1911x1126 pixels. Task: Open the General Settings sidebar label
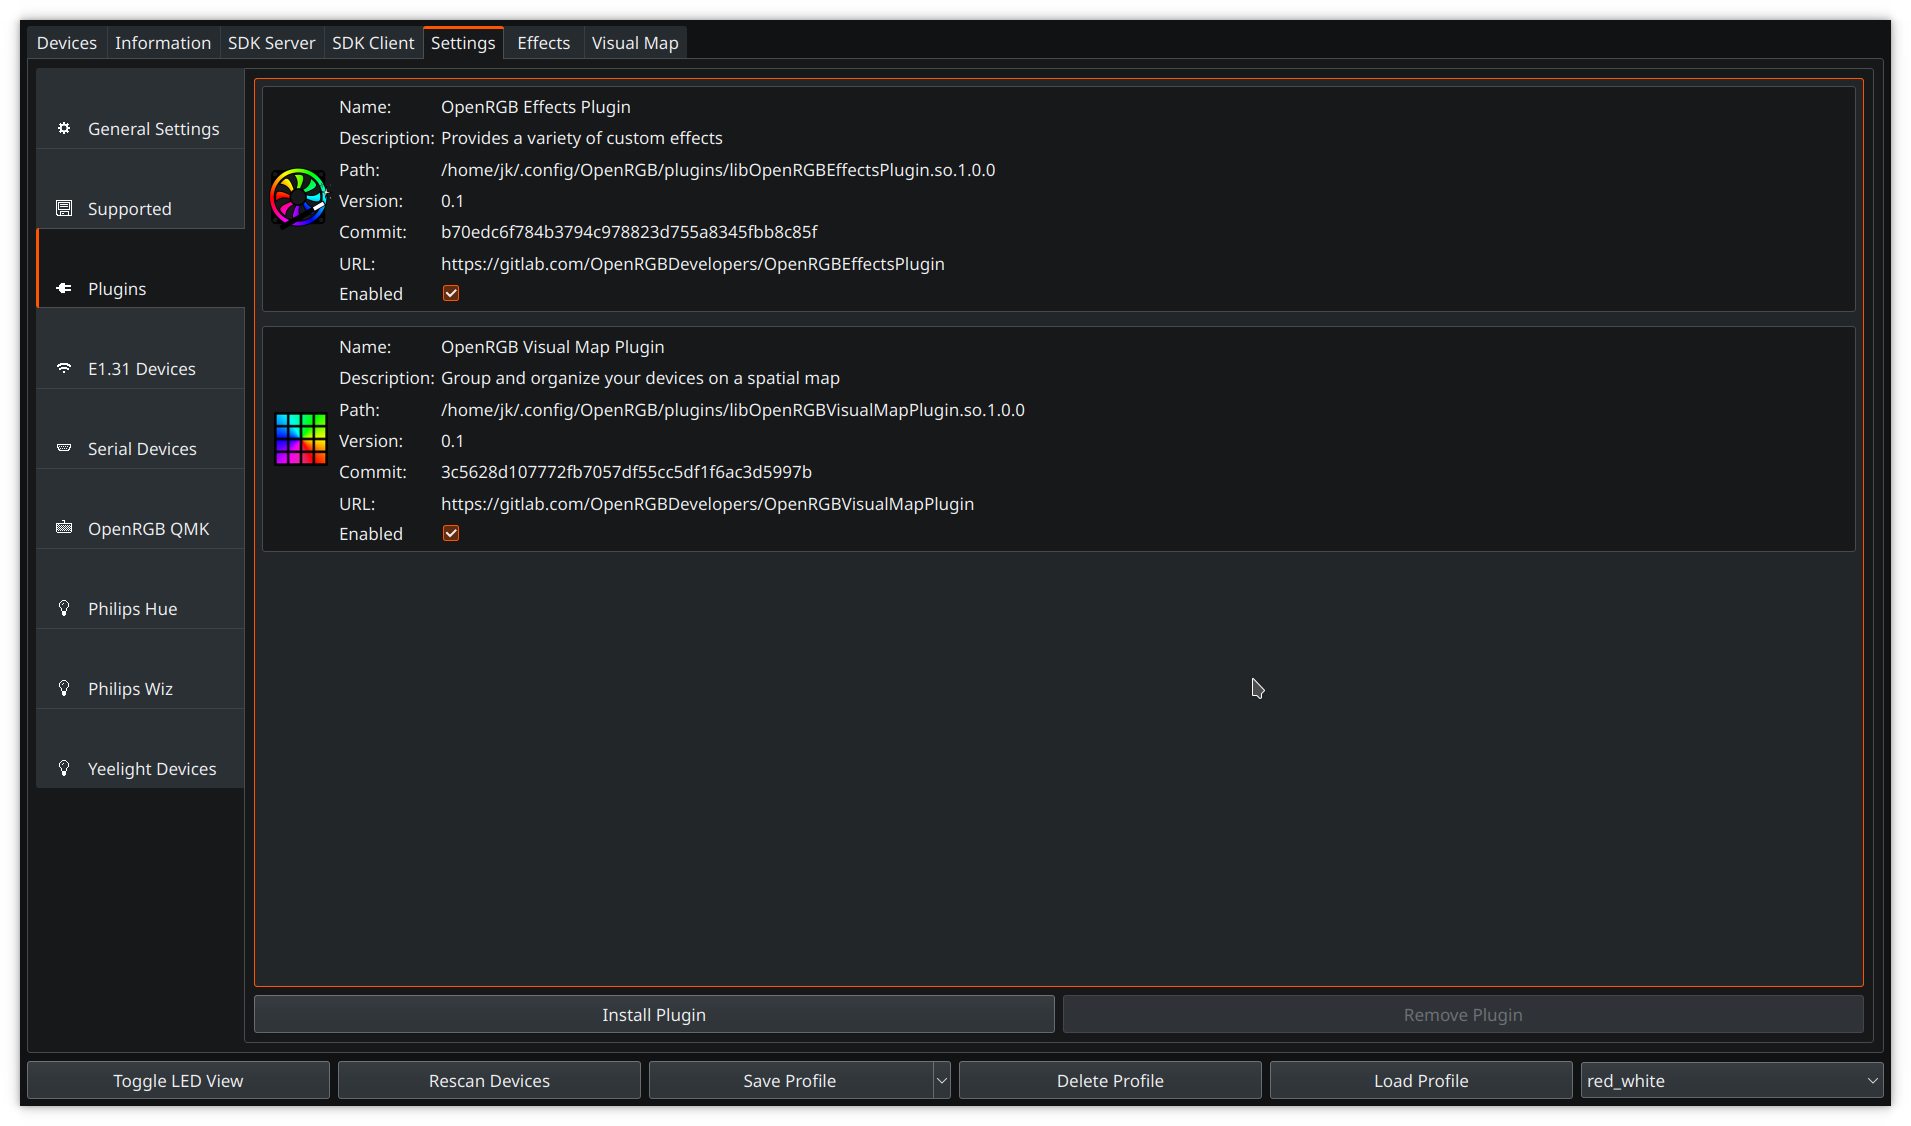tap(153, 128)
